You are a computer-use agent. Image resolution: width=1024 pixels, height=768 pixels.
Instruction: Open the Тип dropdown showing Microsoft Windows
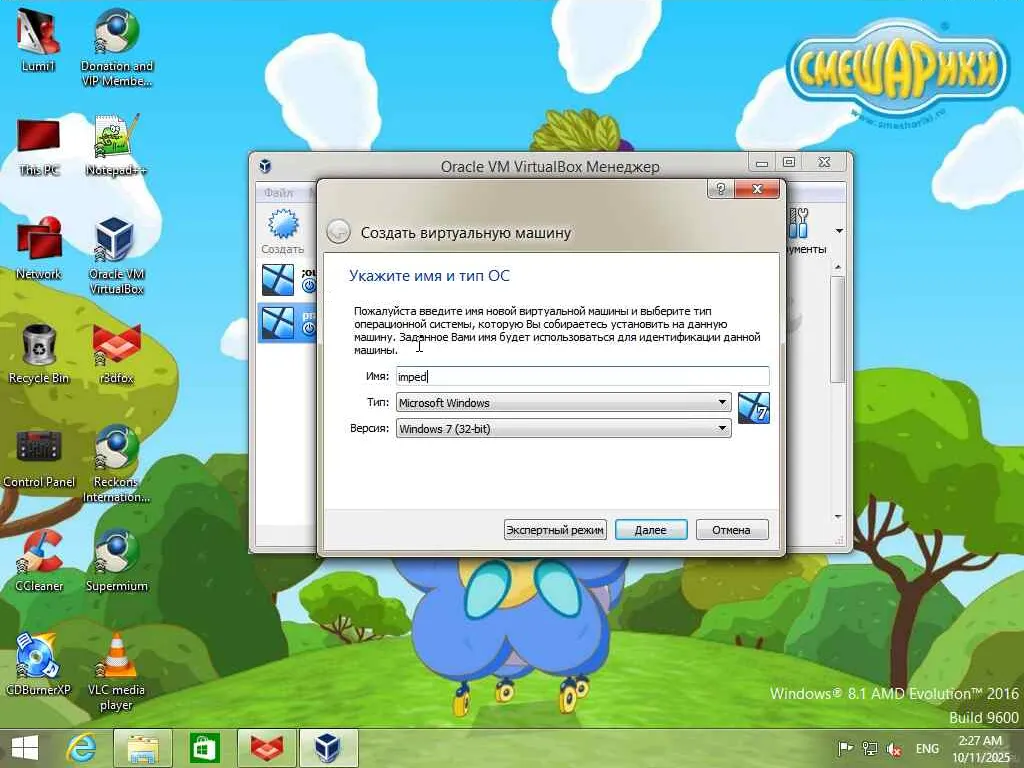click(x=564, y=402)
